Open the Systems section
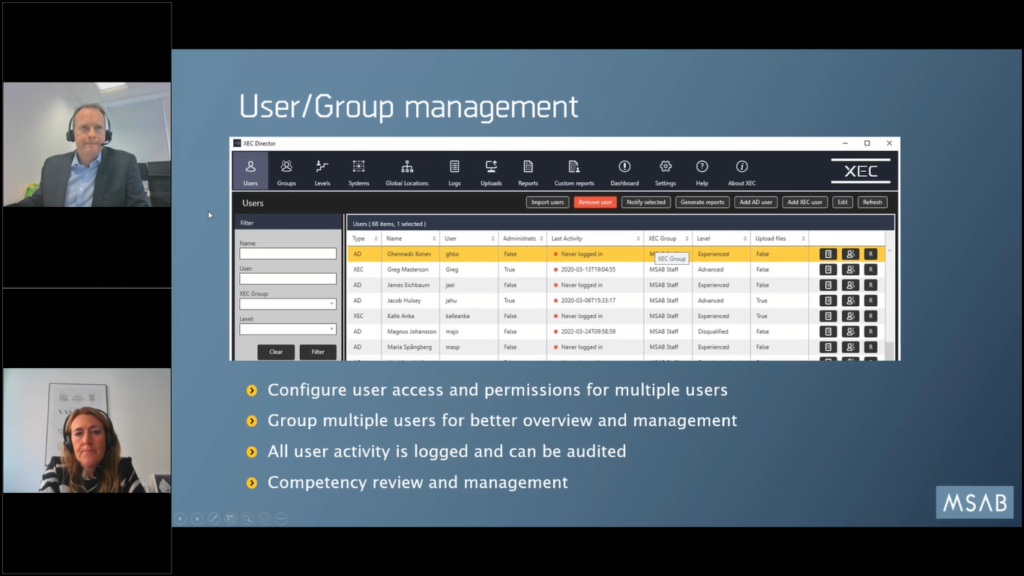 359,172
